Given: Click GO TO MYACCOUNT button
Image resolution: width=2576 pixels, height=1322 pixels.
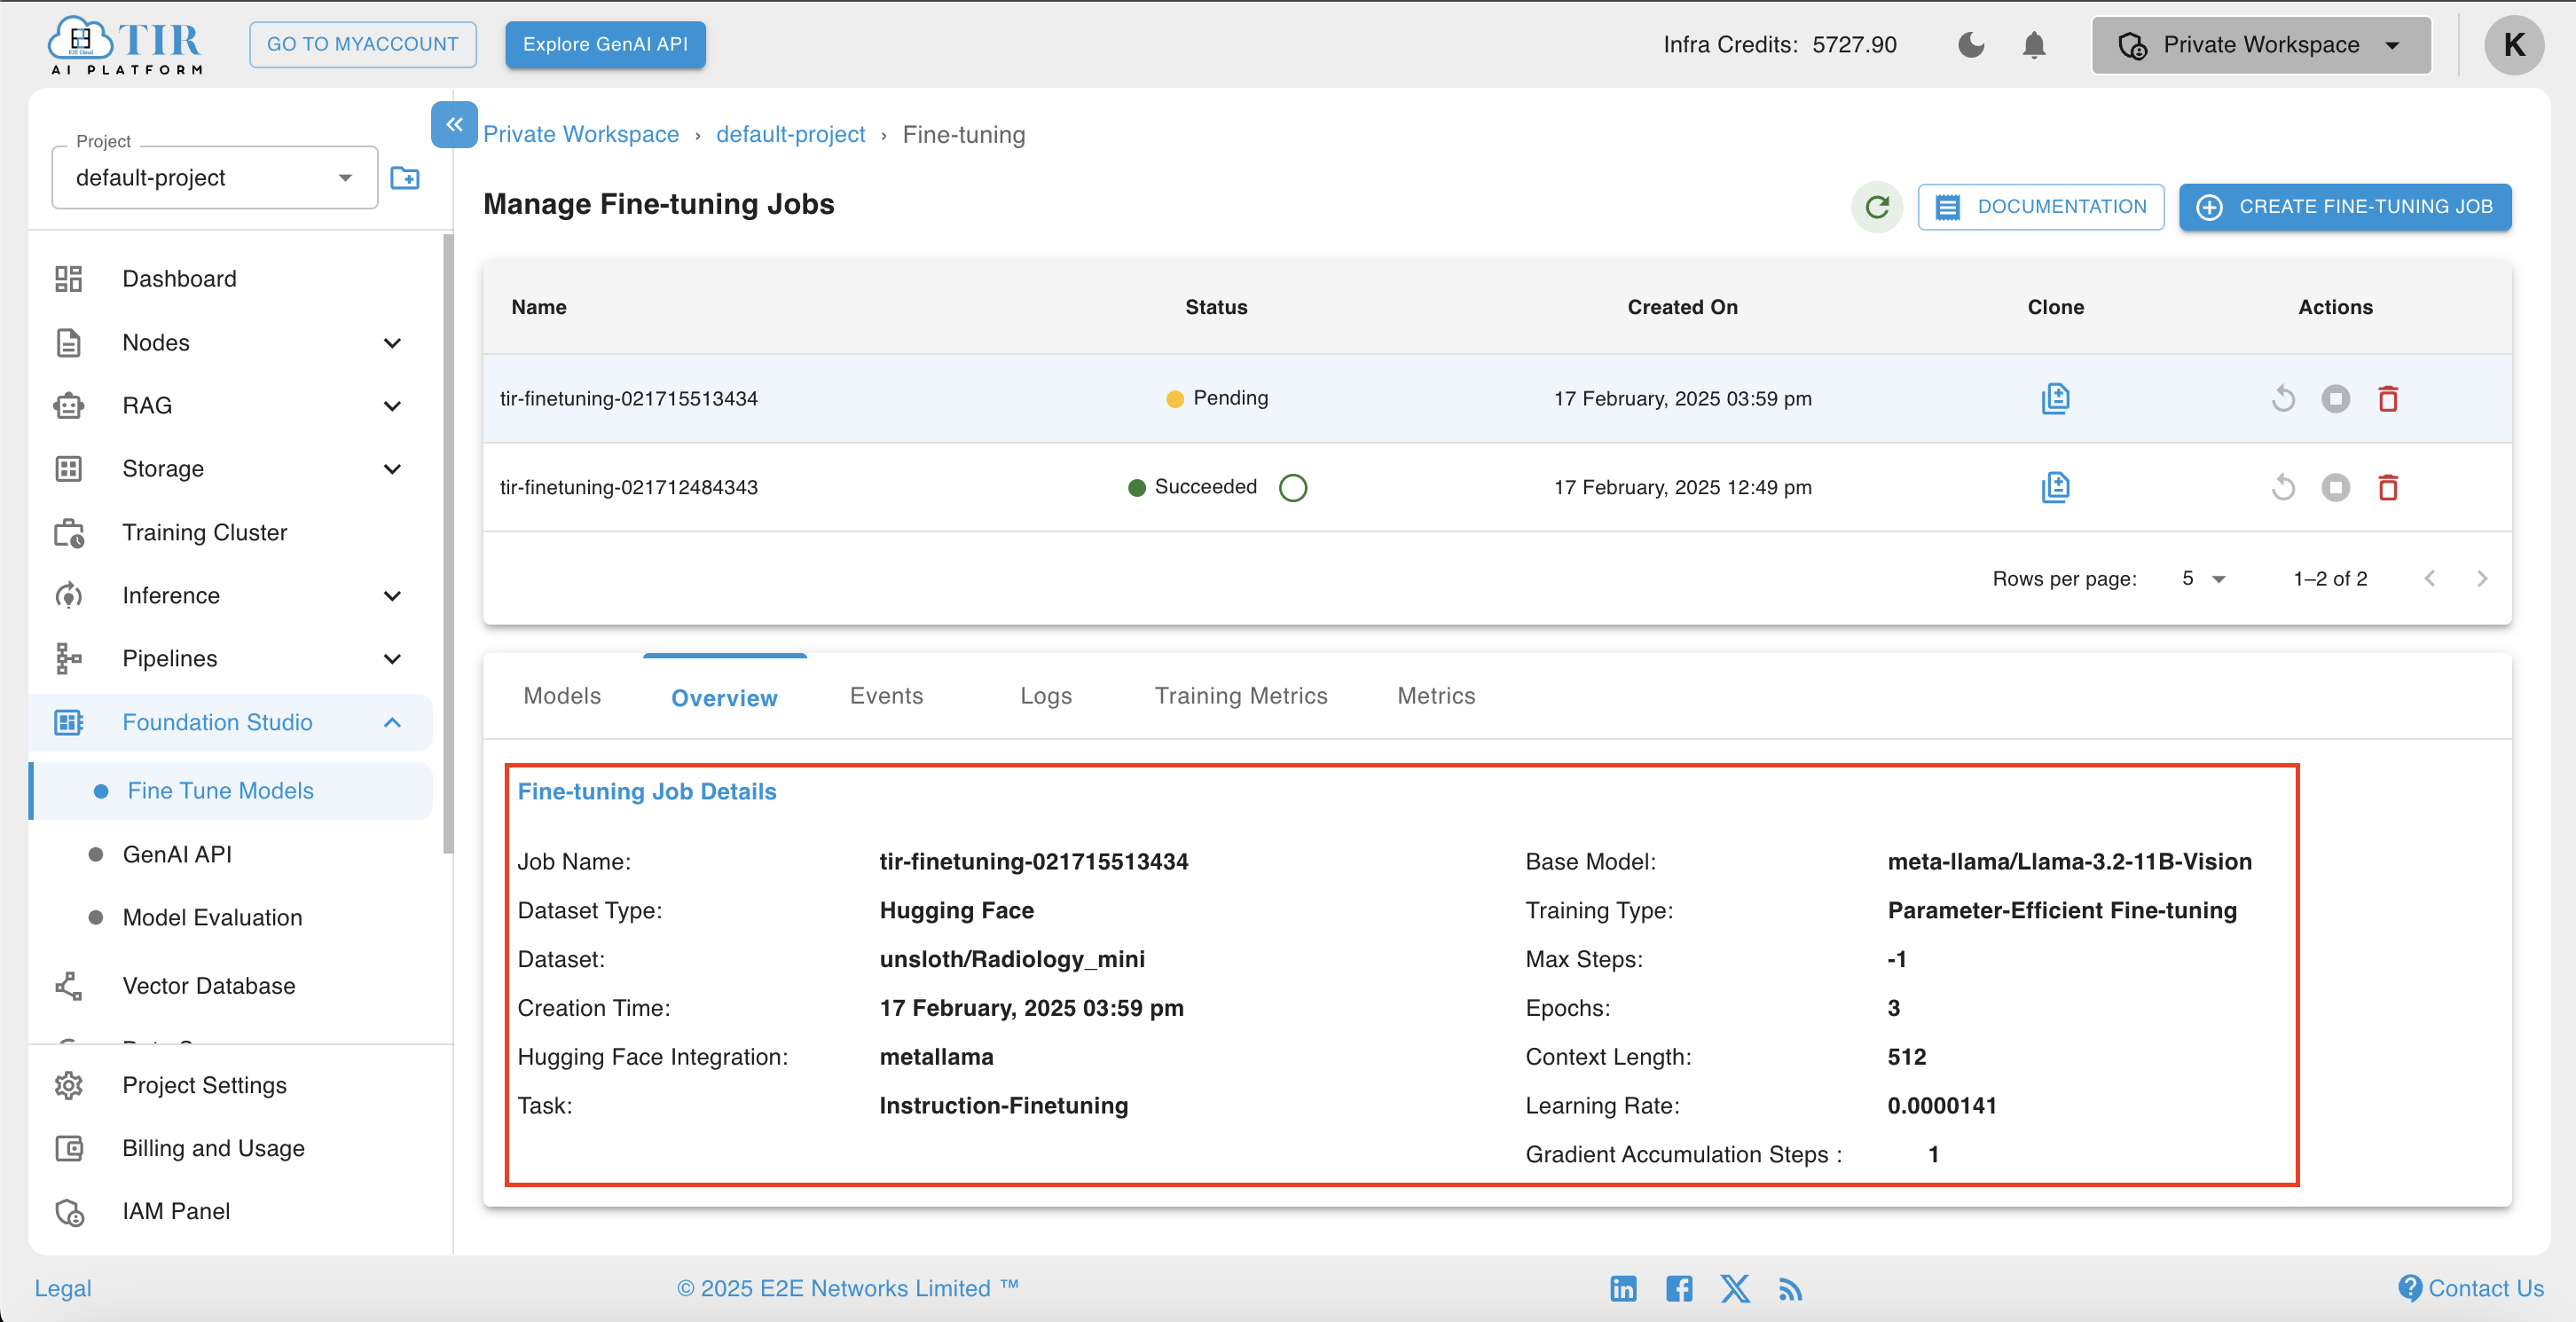Looking at the screenshot, I should [362, 45].
